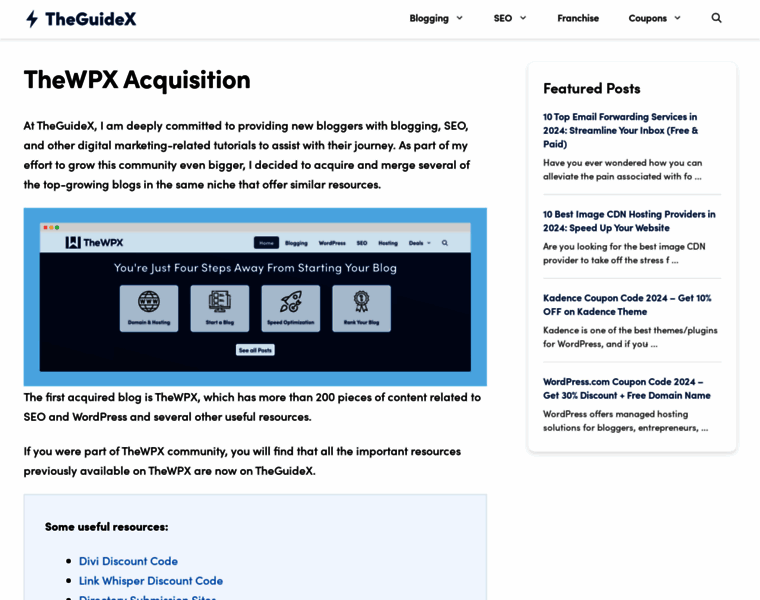Open the Coupons menu
The image size is (760, 600).
(648, 18)
